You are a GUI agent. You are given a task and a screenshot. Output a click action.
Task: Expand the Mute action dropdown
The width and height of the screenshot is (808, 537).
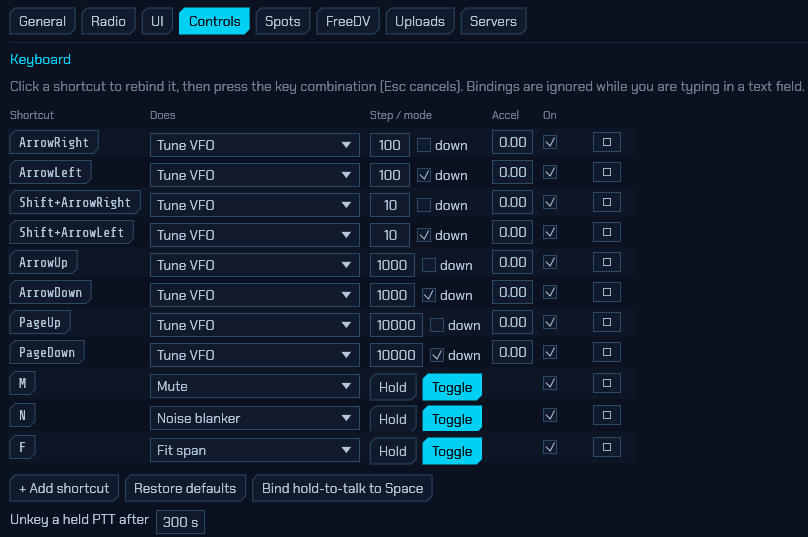tap(255, 386)
